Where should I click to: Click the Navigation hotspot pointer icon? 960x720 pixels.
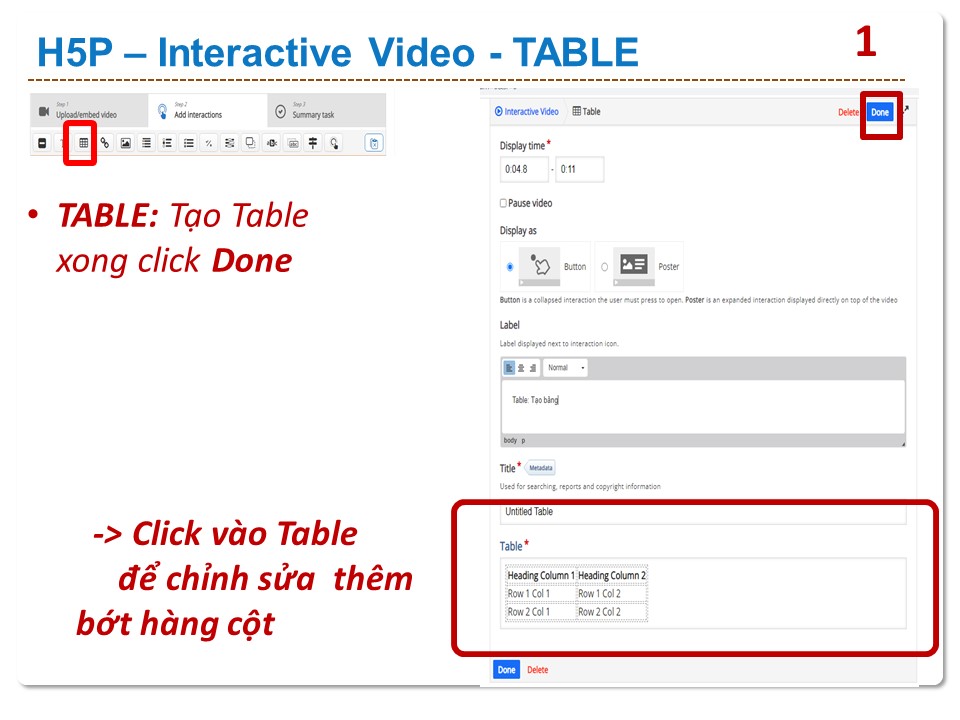click(x=334, y=143)
